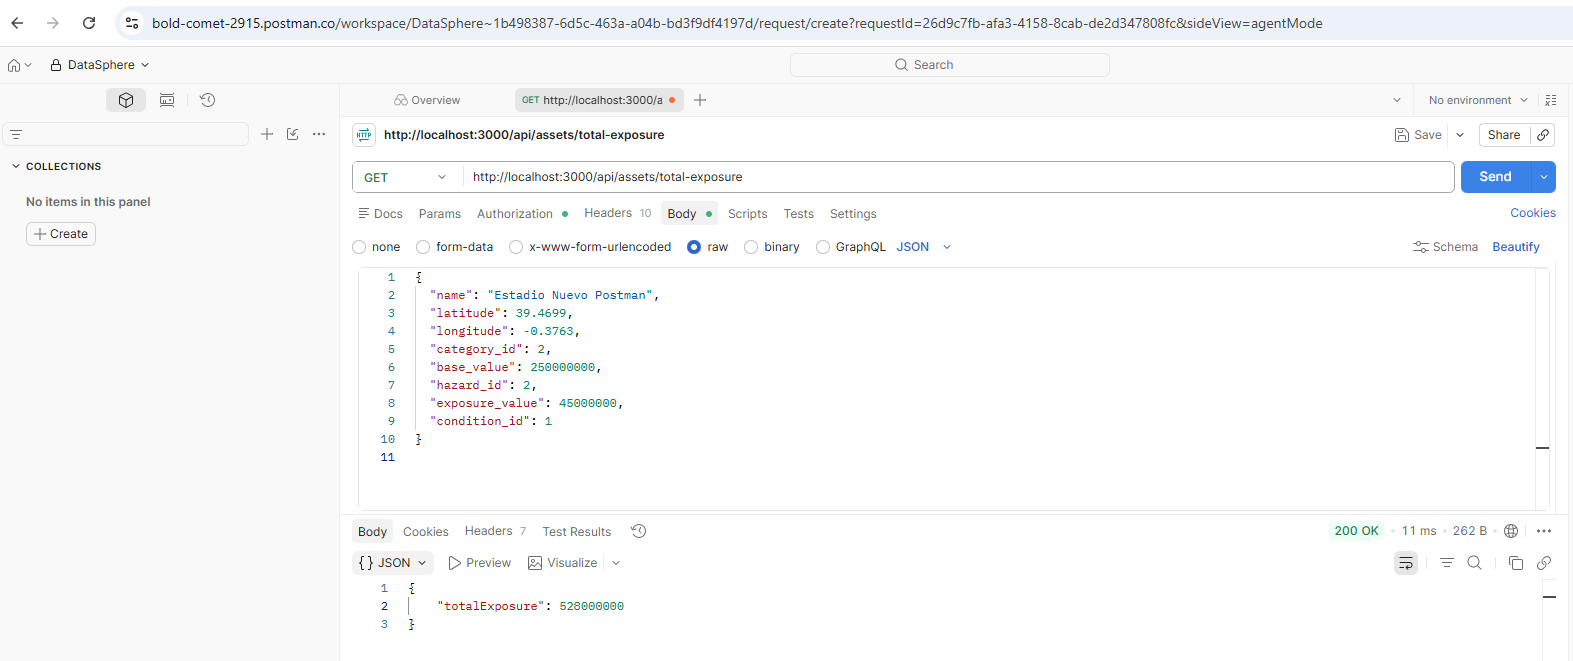
Task: Click the HTTP request type icon
Action: [364, 135]
